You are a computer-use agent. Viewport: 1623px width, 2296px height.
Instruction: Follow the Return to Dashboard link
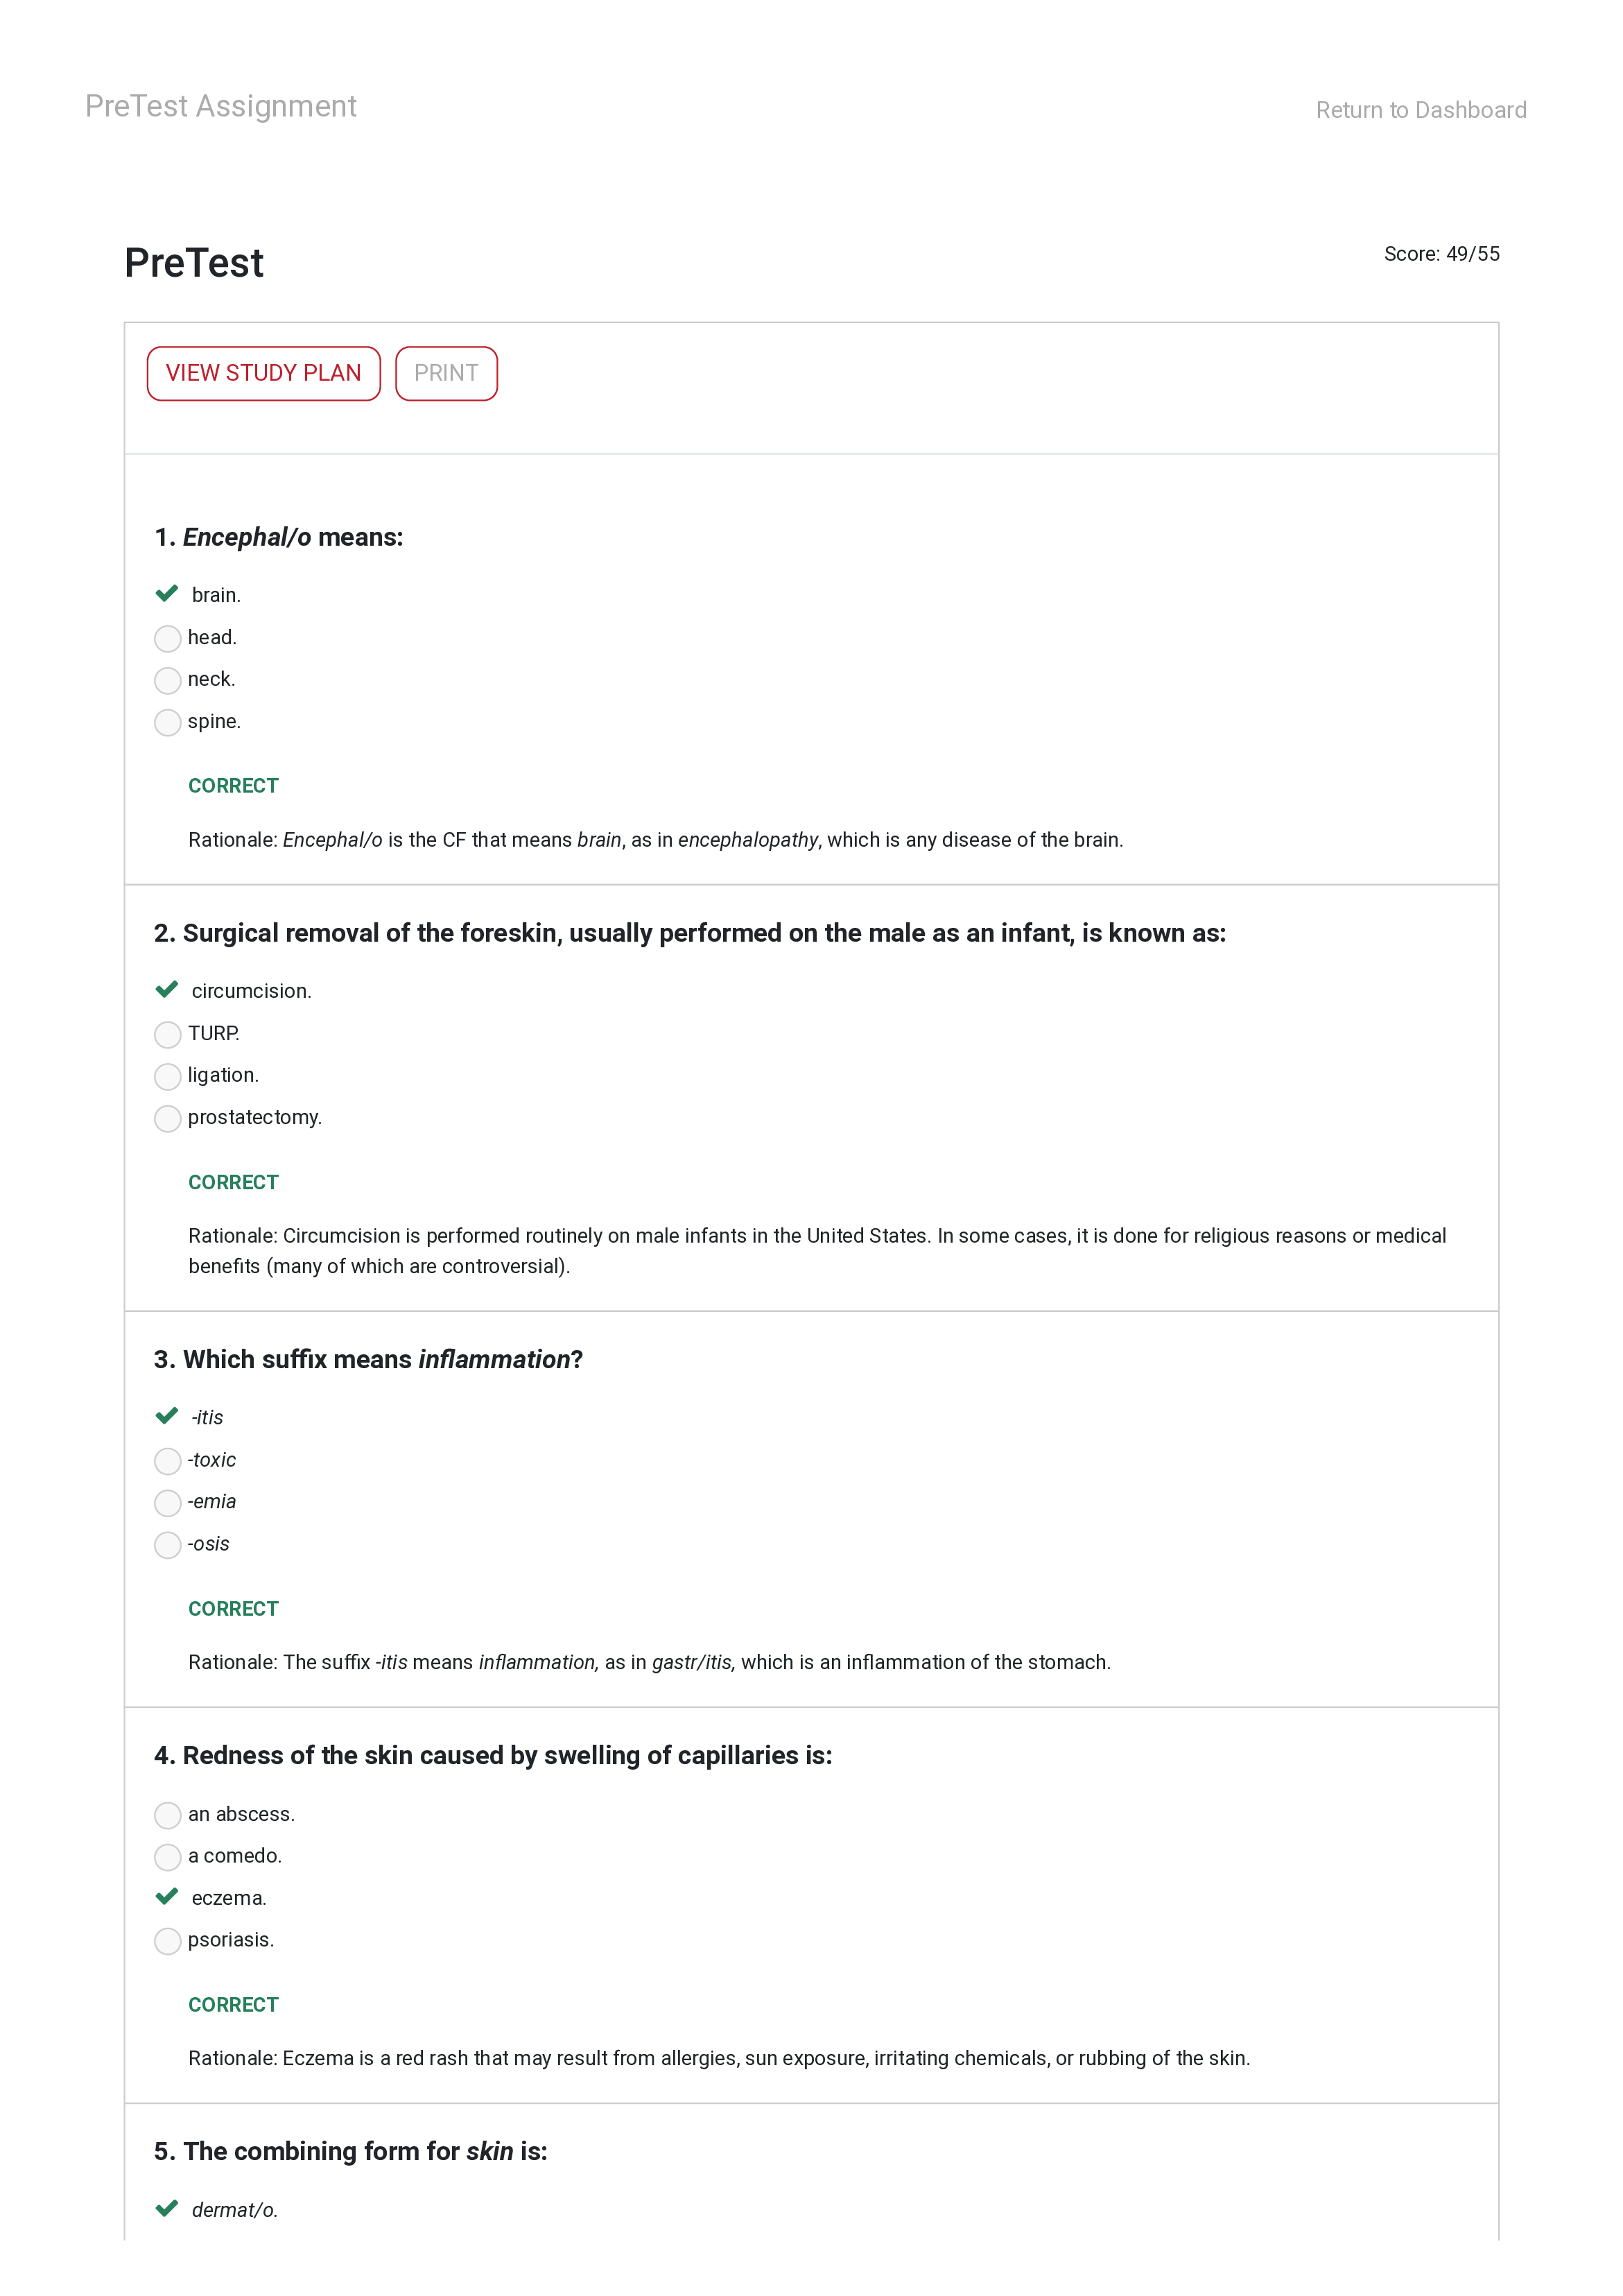pos(1420,110)
